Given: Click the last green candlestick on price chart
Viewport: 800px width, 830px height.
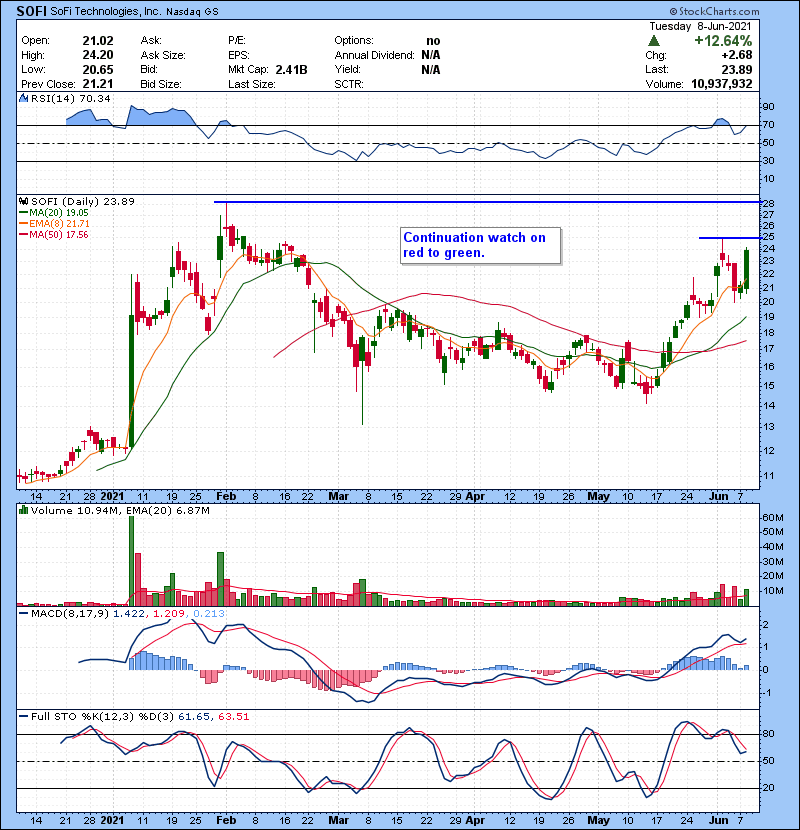Looking at the screenshot, I should pos(747,268).
